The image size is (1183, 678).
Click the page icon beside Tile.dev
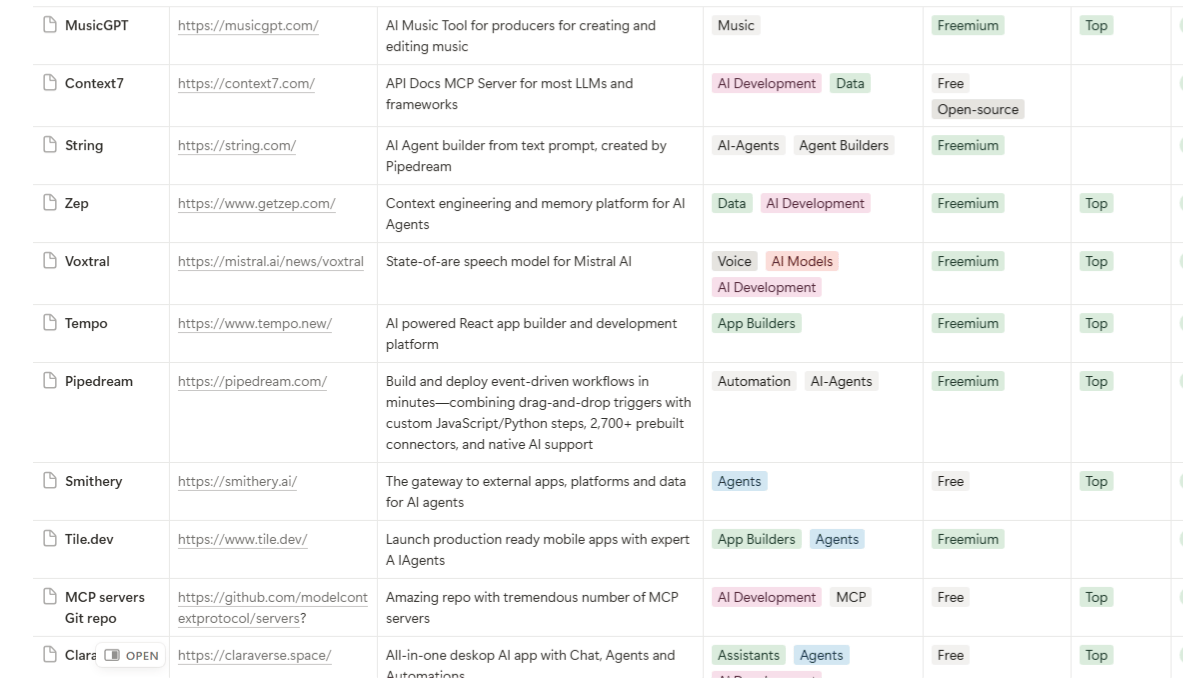point(50,540)
